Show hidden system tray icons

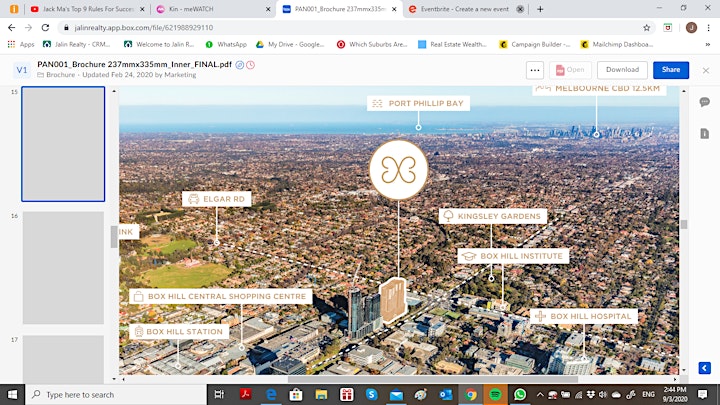tap(540, 394)
